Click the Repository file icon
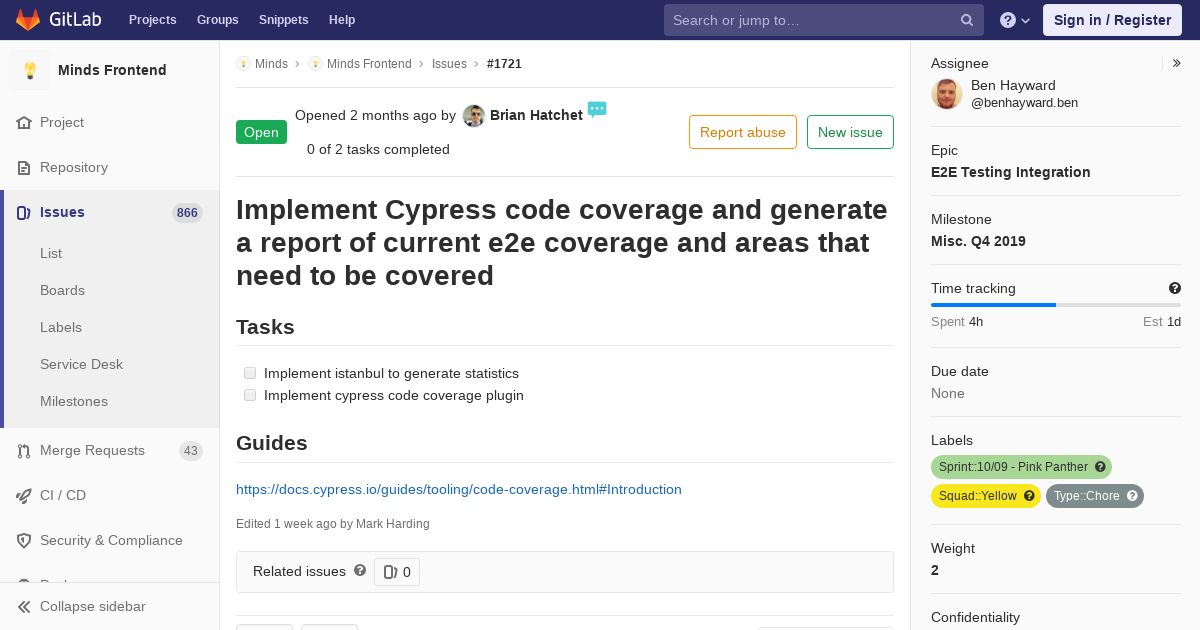 point(24,167)
